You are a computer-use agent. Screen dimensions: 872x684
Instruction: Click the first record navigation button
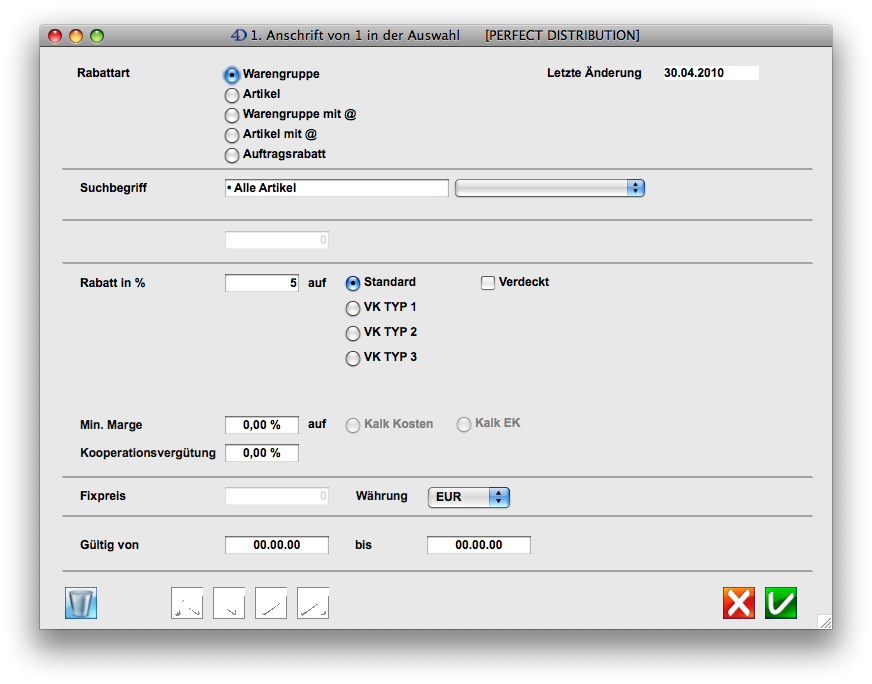[x=187, y=603]
